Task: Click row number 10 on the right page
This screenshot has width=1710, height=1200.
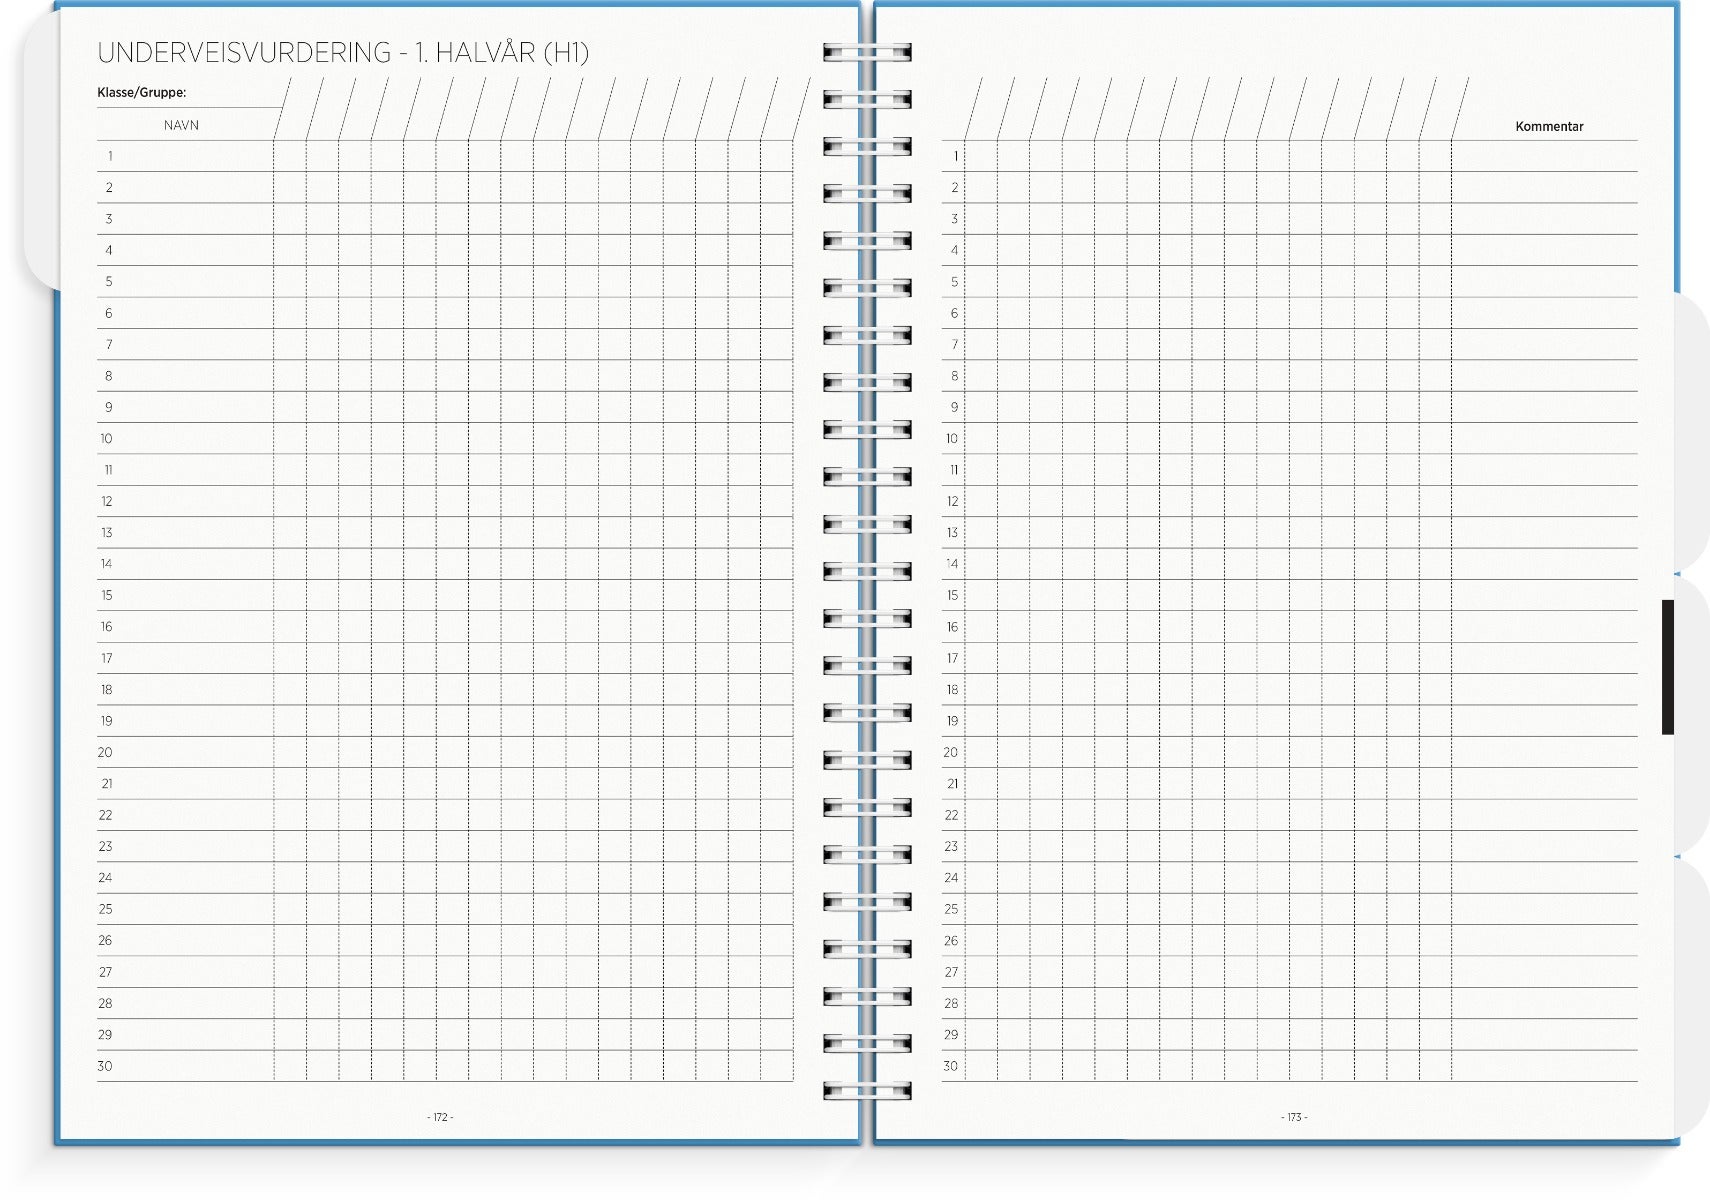Action: [952, 439]
